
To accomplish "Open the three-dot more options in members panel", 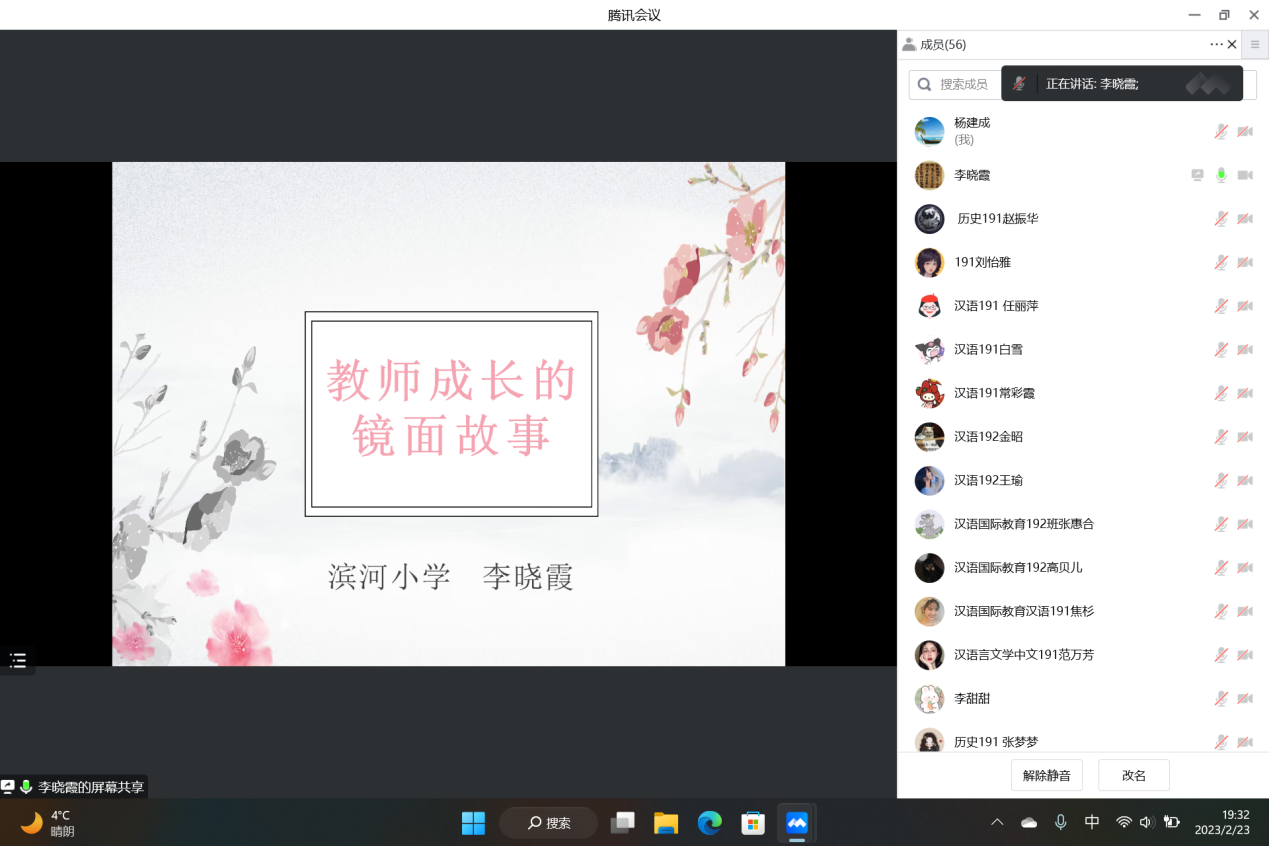I will pyautogui.click(x=1216, y=44).
